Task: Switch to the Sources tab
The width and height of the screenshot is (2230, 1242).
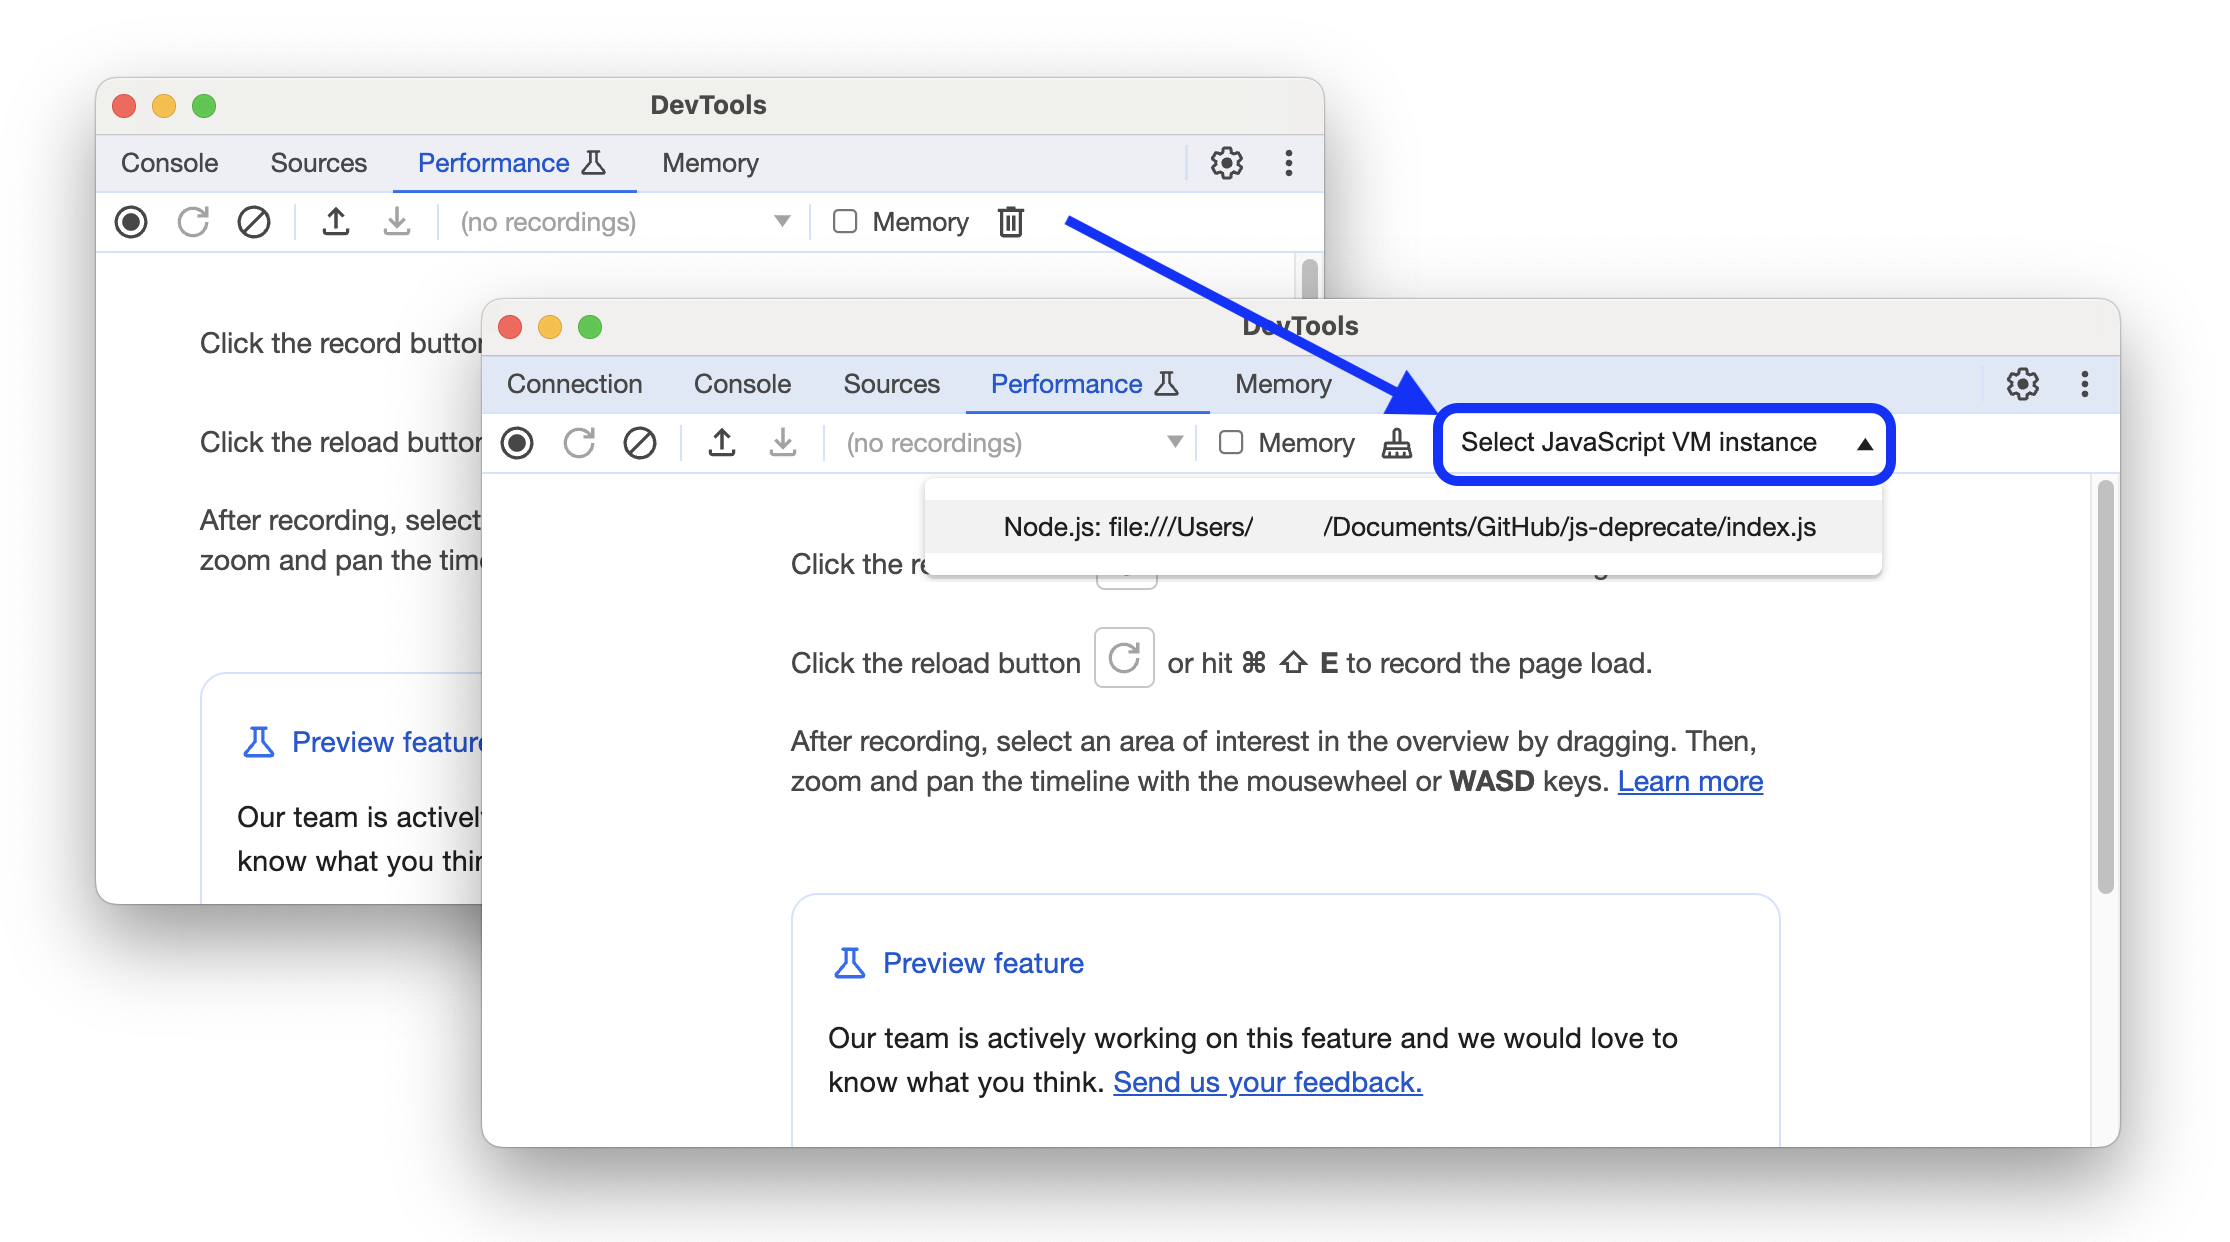Action: 893,385
